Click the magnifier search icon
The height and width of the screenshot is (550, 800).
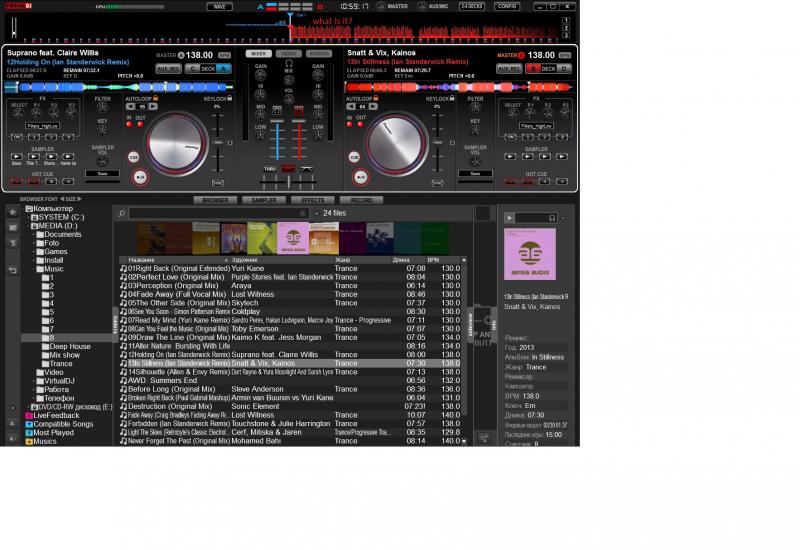coord(122,213)
